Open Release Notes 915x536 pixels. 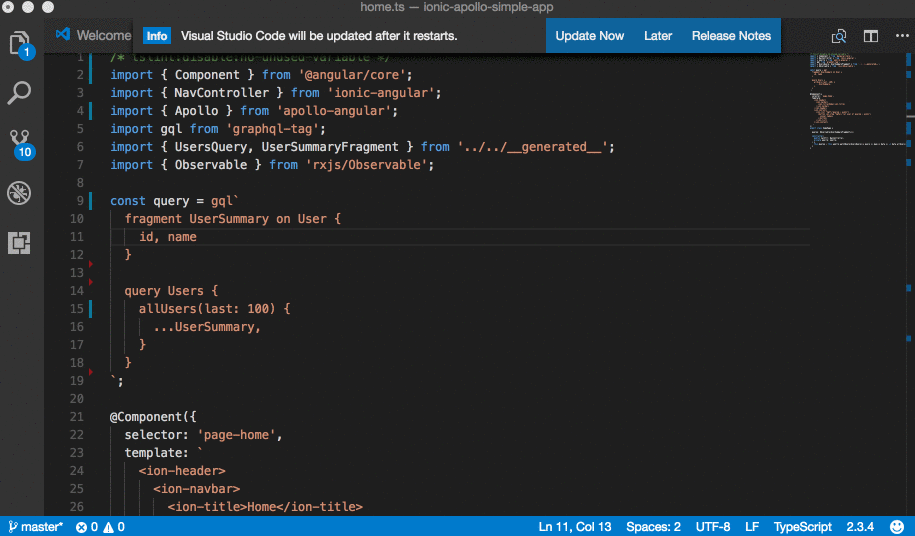tap(731, 36)
